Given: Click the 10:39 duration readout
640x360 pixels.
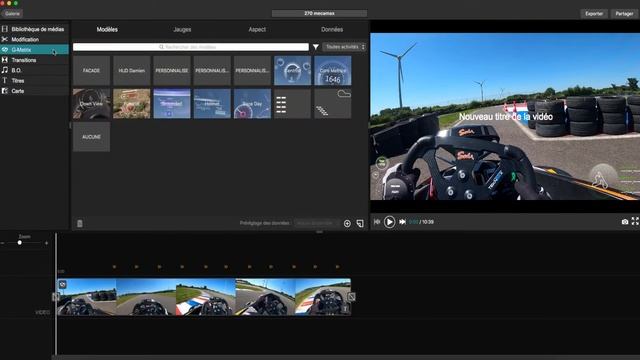Looking at the screenshot, I should tap(428, 222).
